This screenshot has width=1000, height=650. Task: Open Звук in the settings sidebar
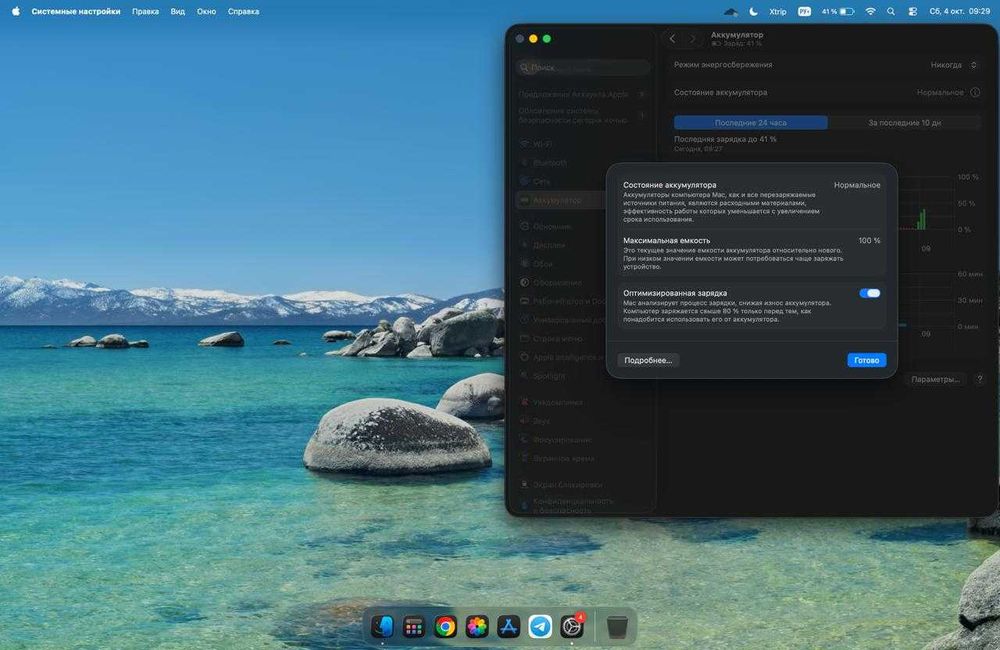pyautogui.click(x=580, y=421)
